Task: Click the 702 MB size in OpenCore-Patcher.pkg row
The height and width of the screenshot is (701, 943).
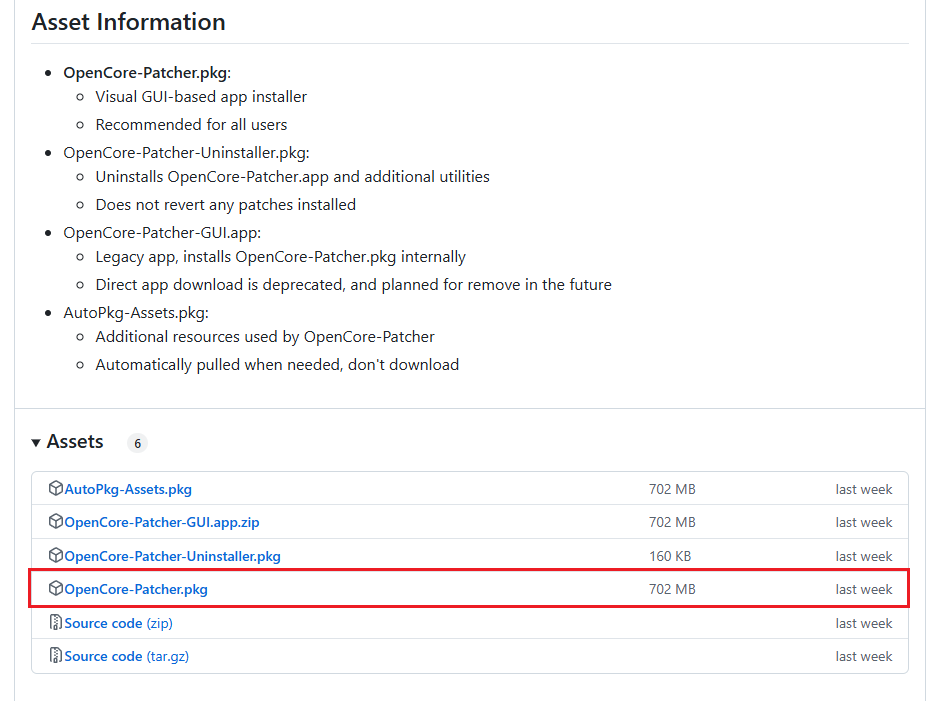Action: click(x=672, y=589)
